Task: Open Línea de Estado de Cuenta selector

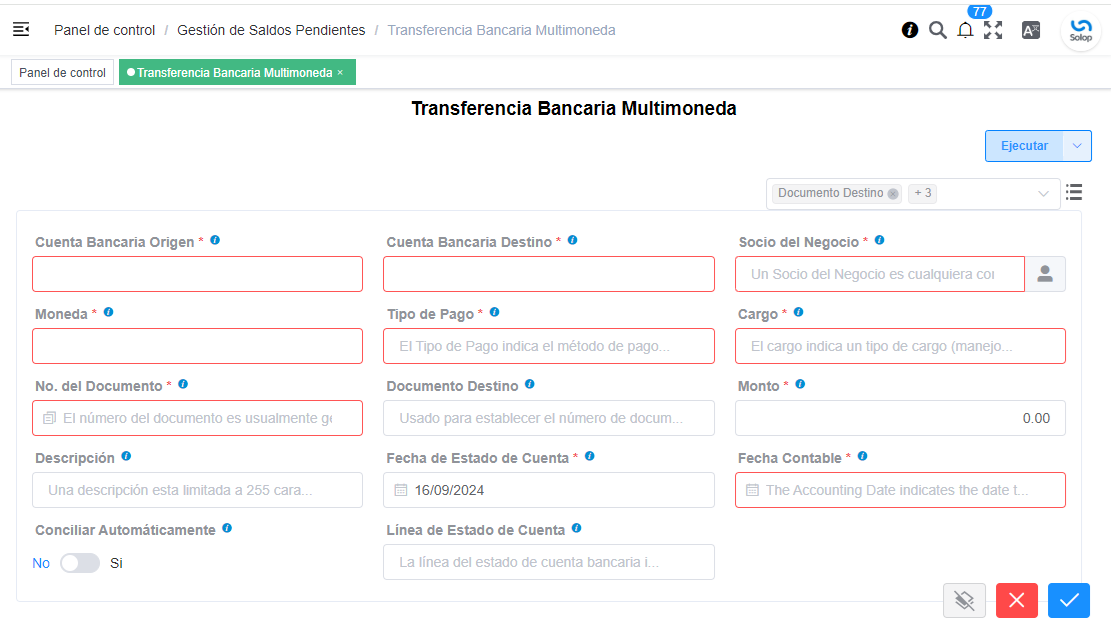Action: pos(548,562)
